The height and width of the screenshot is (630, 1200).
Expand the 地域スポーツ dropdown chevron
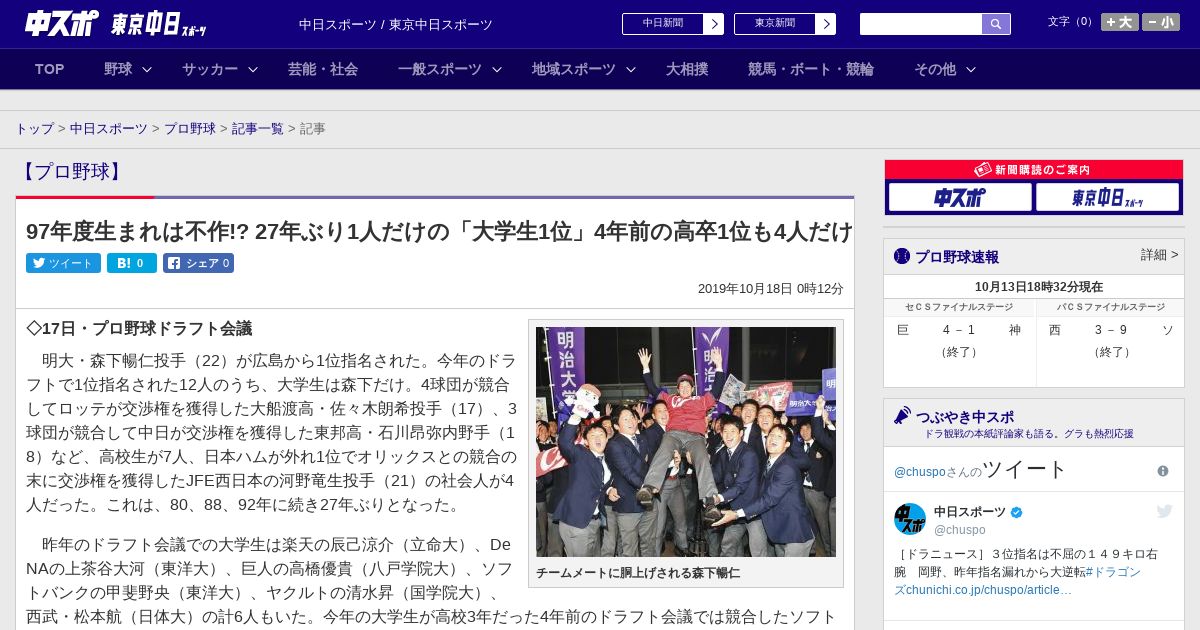click(631, 69)
